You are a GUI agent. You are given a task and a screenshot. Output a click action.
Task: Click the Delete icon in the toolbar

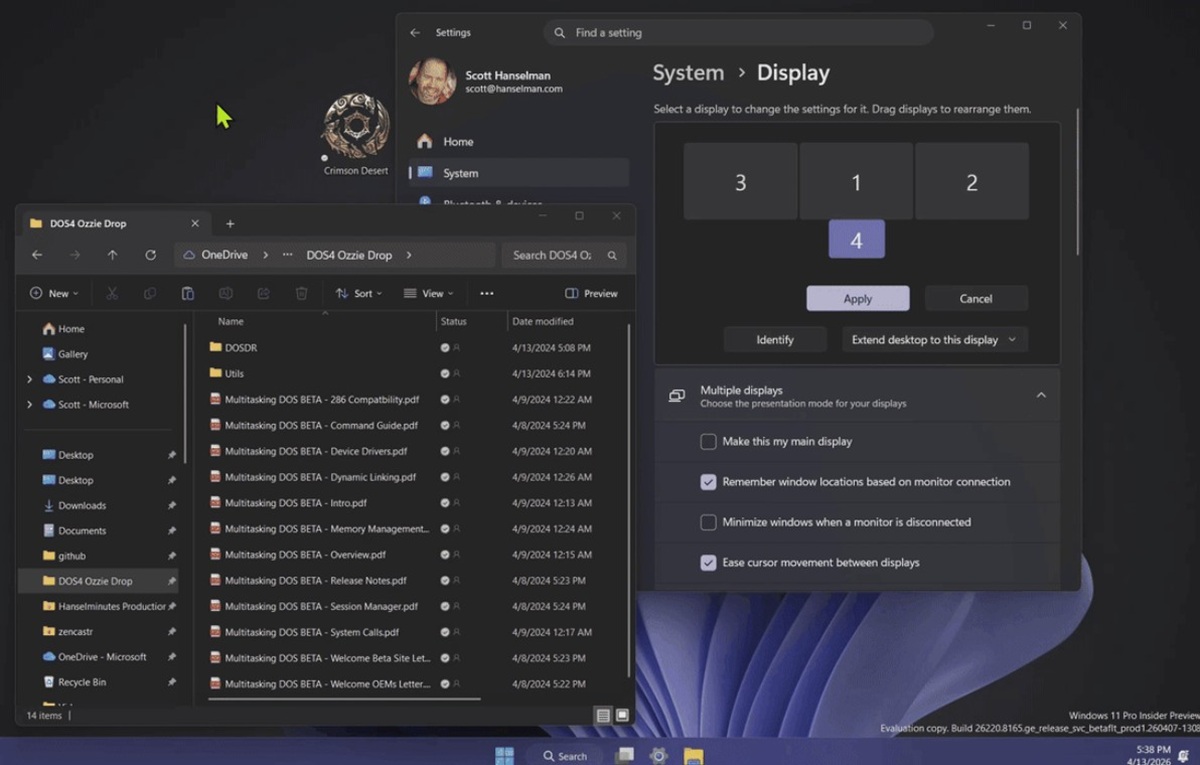pyautogui.click(x=300, y=293)
